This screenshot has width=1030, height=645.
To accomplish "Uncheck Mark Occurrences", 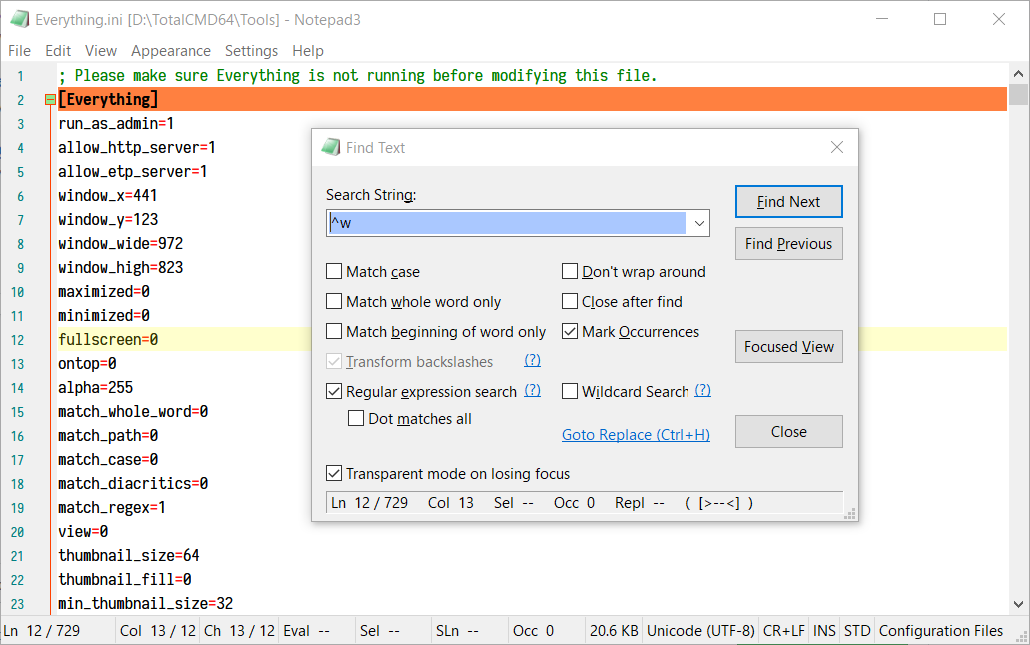I will pos(570,331).
